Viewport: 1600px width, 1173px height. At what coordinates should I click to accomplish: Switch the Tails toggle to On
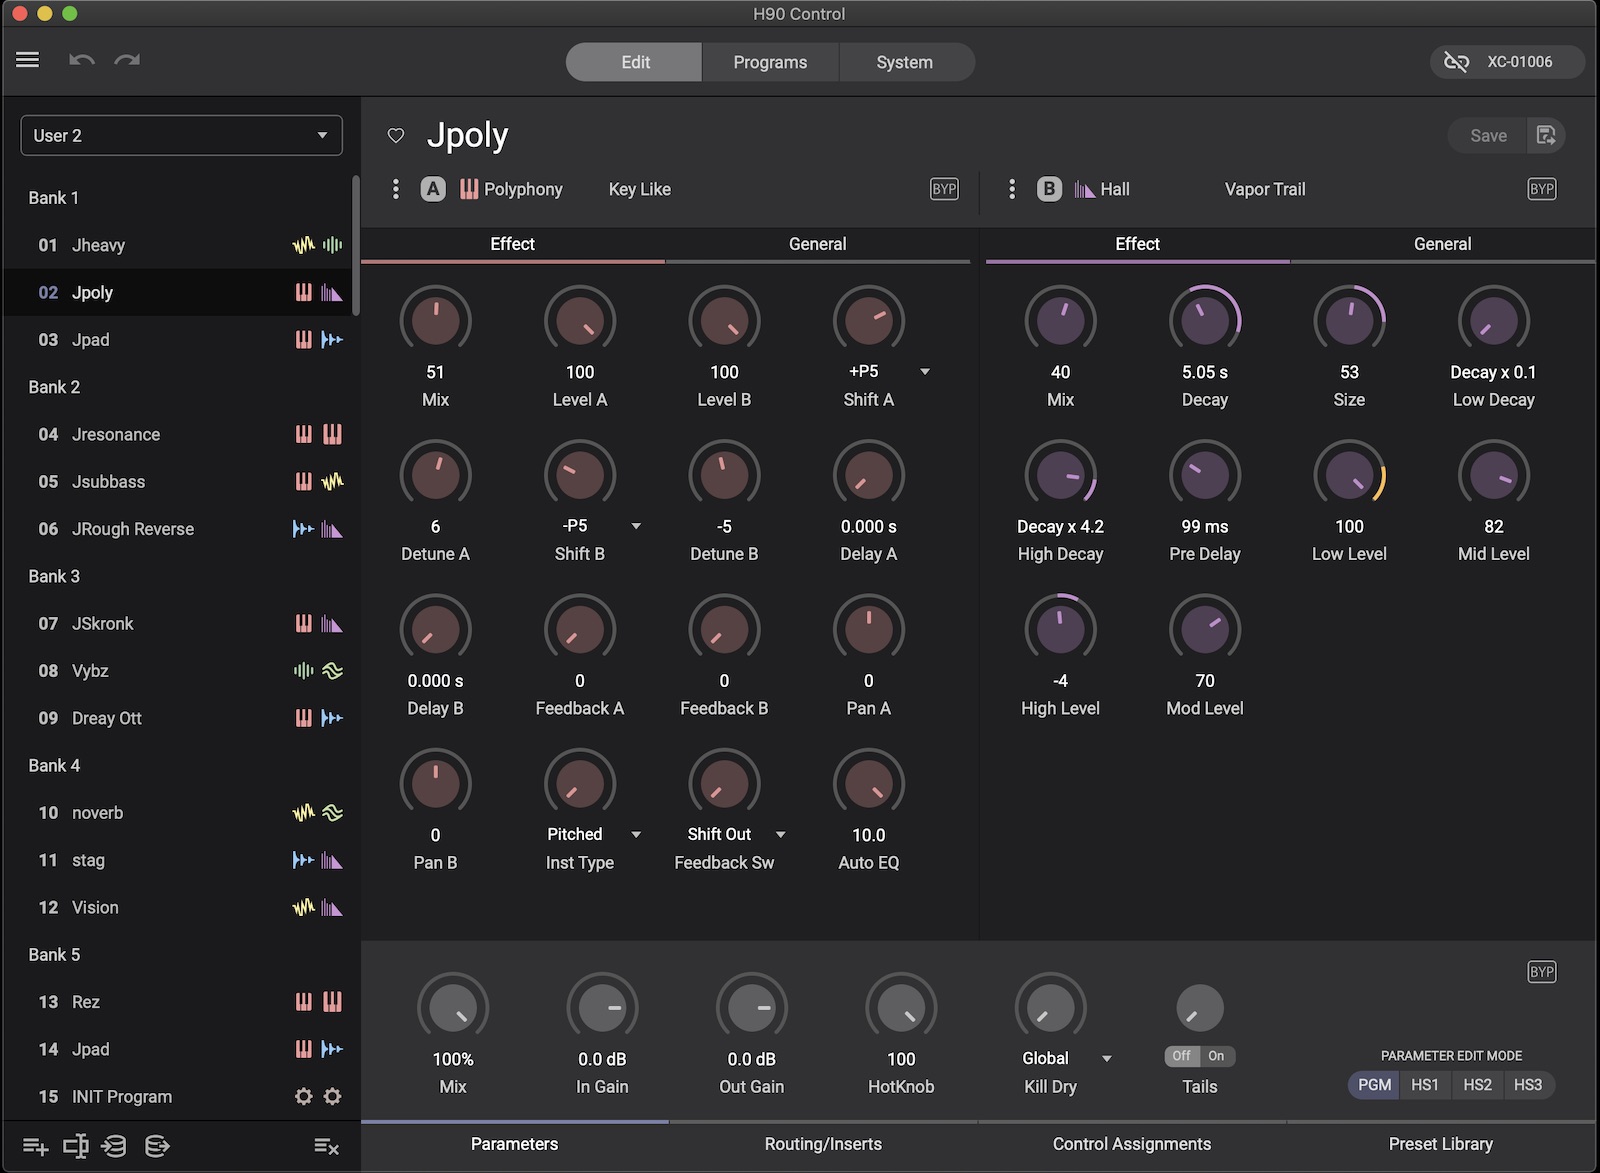point(1216,1056)
